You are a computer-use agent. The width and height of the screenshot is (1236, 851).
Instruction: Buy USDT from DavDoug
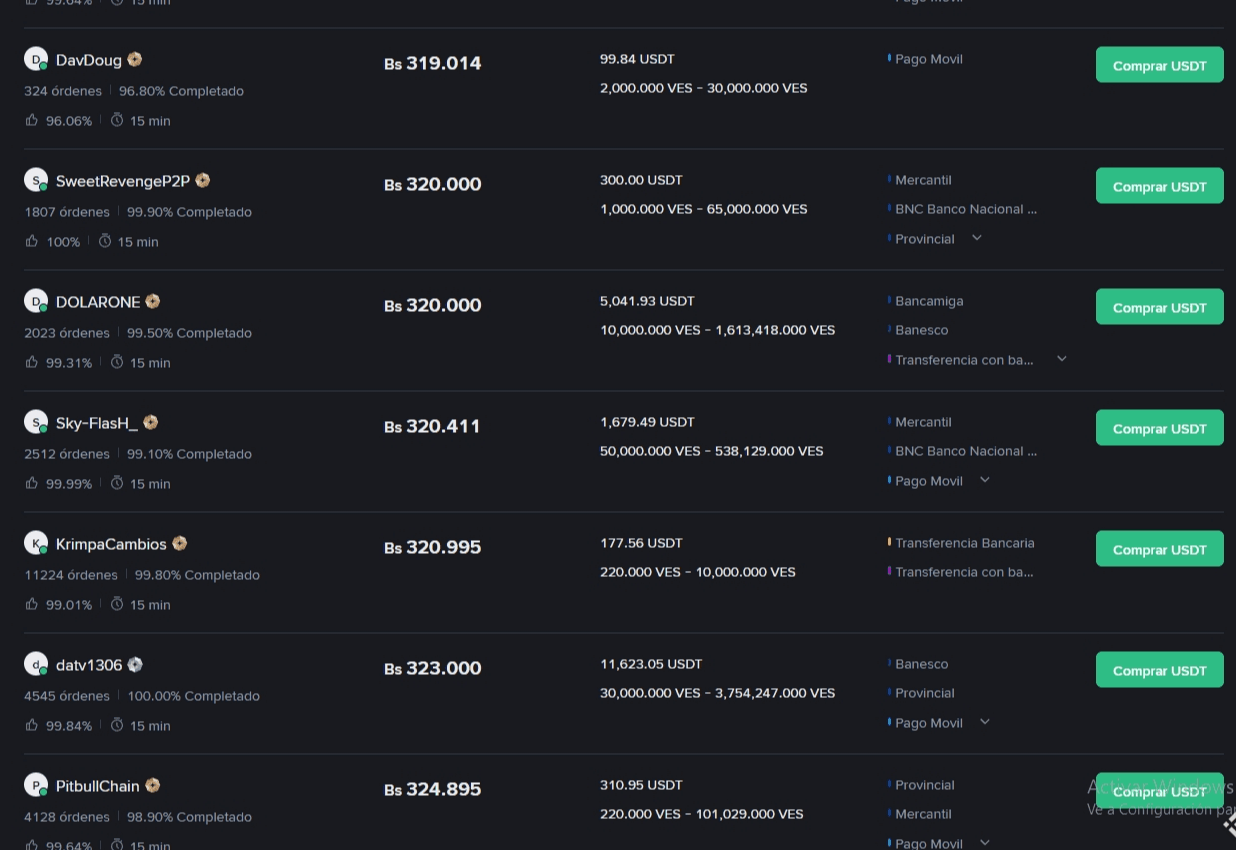coord(1159,65)
